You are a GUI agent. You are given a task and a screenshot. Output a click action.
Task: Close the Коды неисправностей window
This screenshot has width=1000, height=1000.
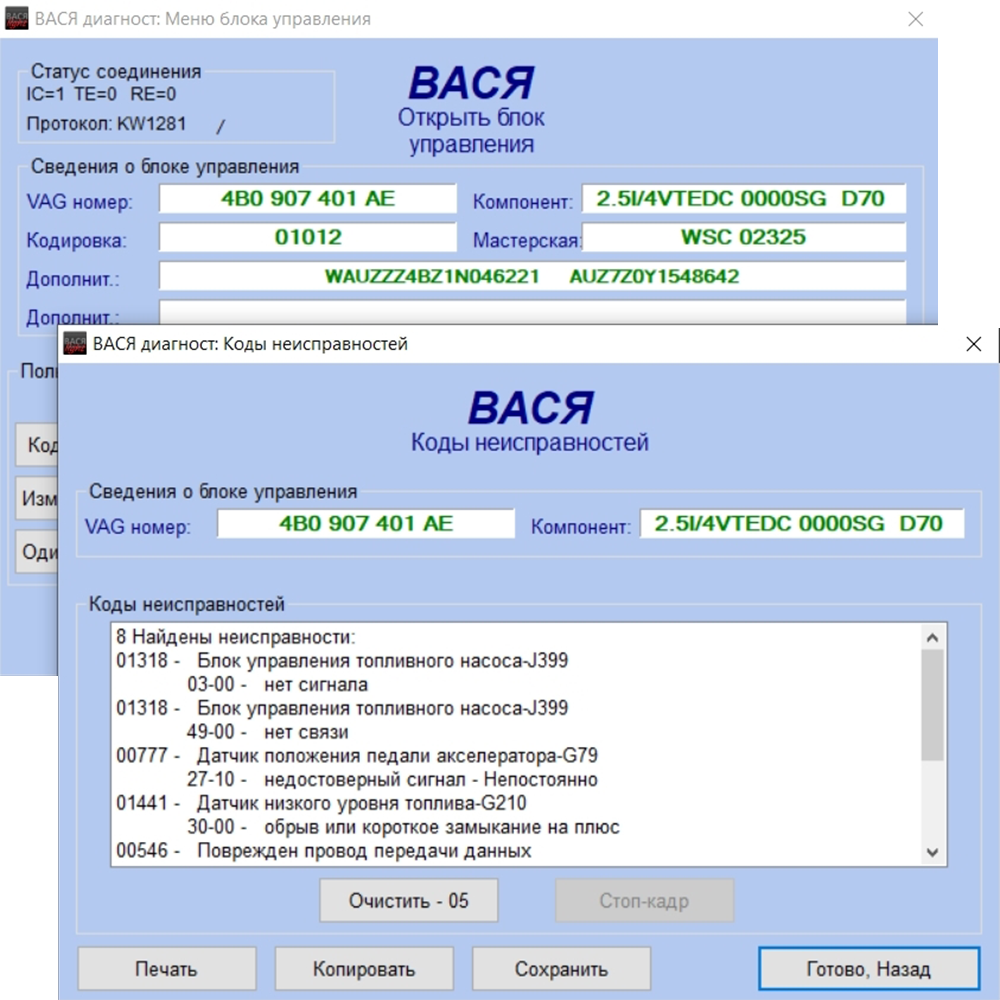[x=973, y=344]
